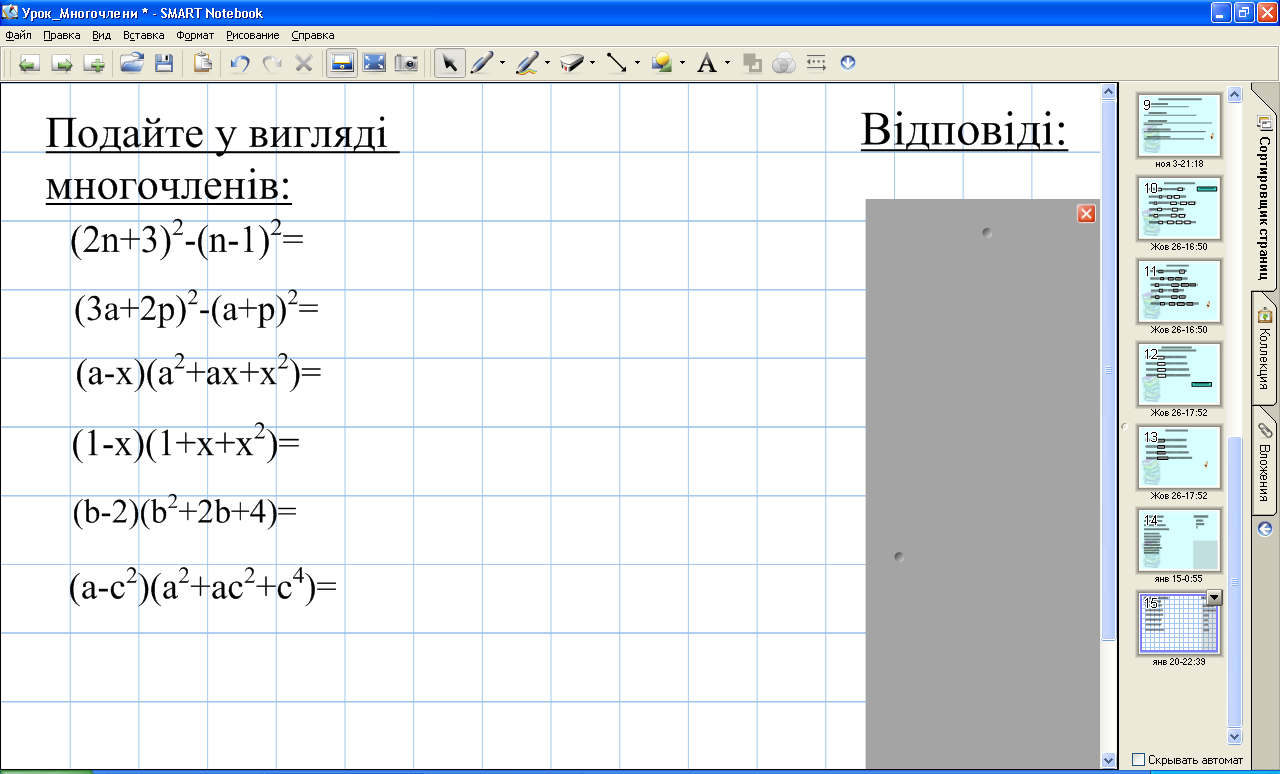
Task: Switch to the Коллекция side tab
Action: click(x=1265, y=348)
